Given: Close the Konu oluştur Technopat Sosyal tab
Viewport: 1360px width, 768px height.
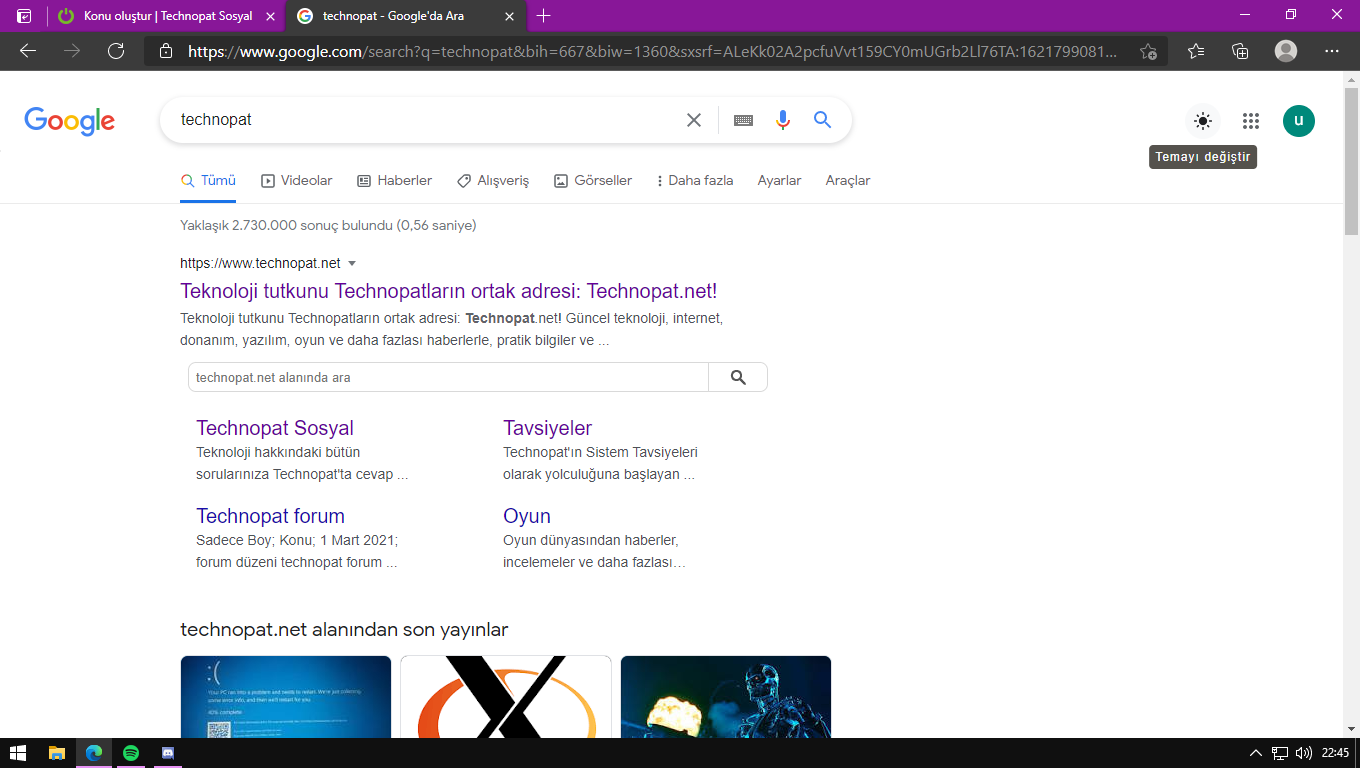Looking at the screenshot, I should coord(270,16).
